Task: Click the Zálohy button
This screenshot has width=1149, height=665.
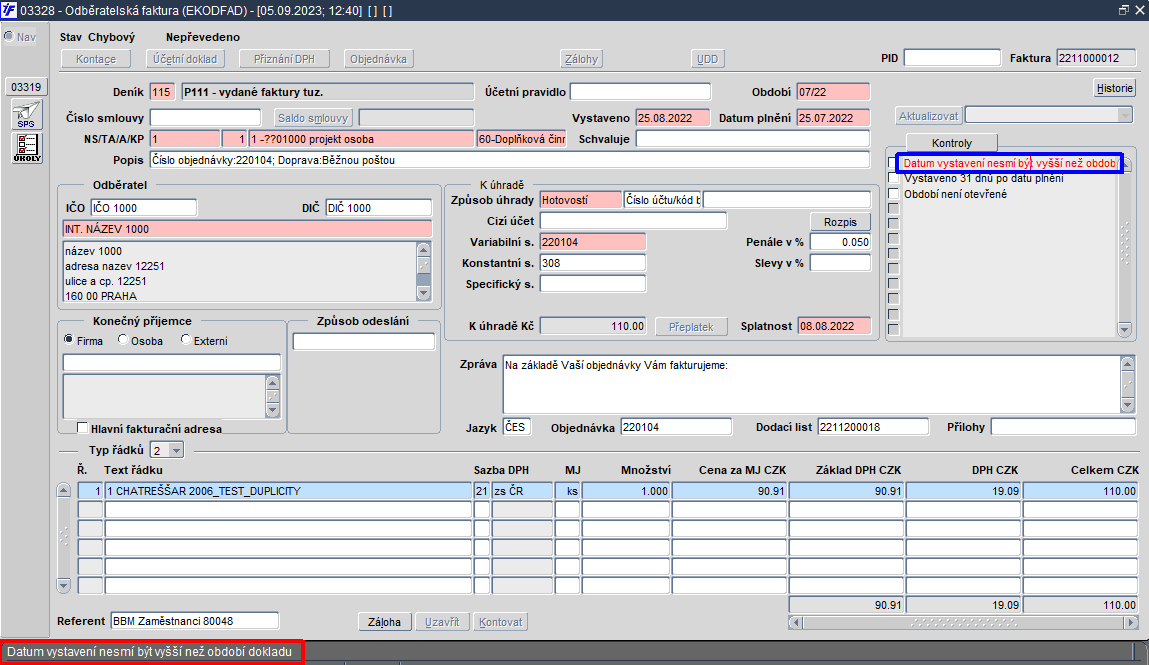Action: 581,59
